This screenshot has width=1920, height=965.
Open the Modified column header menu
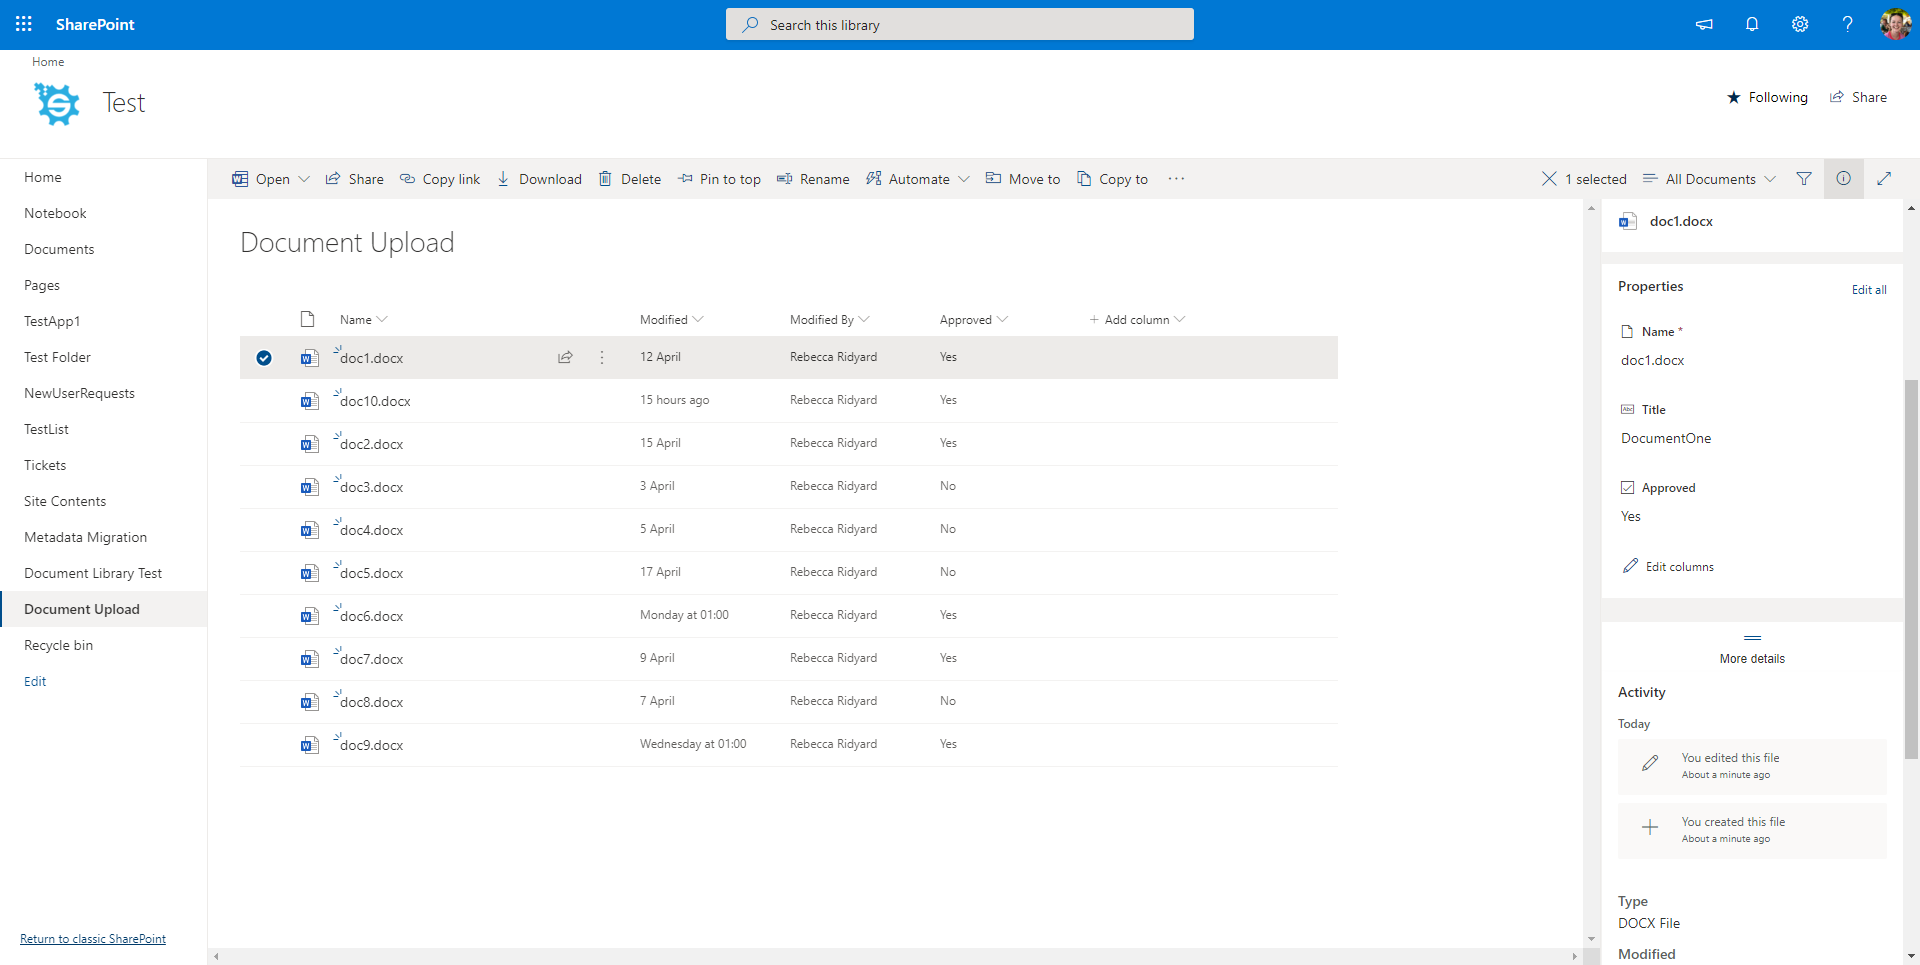671,320
